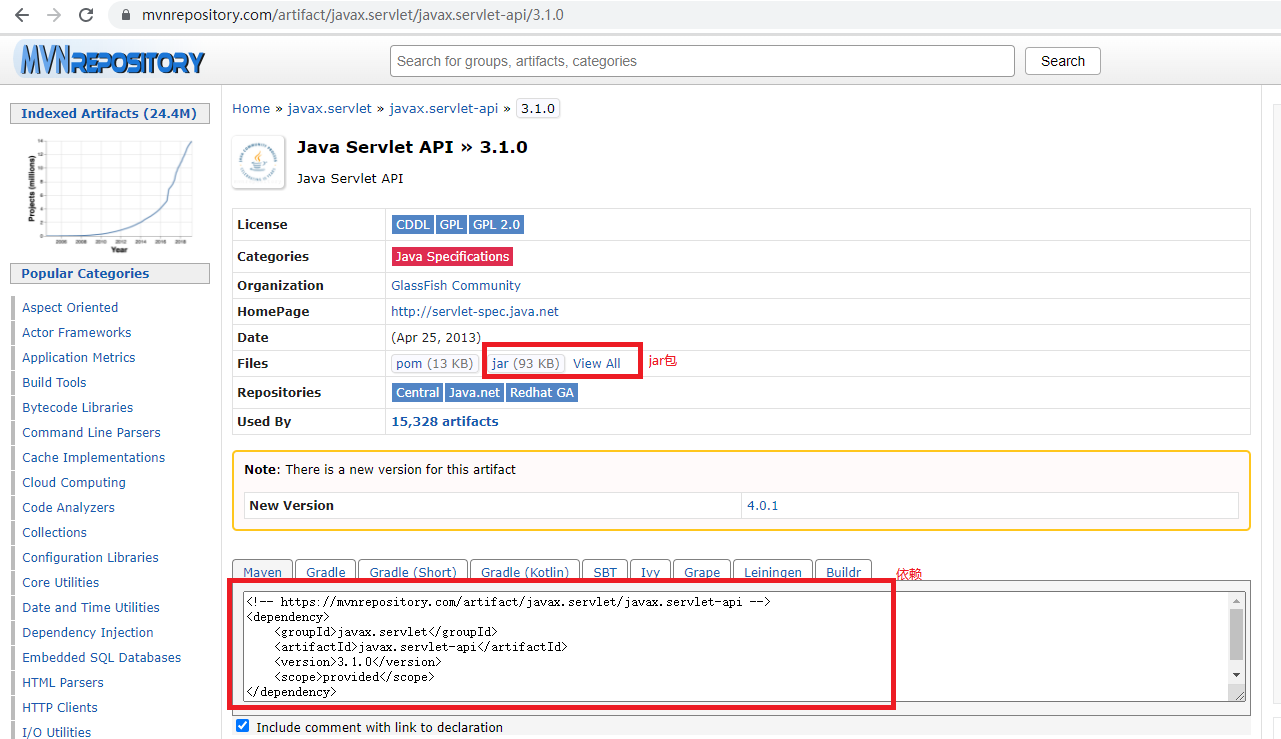
Task: Click inside the Maven dependency textarea
Action: pyautogui.click(x=737, y=646)
